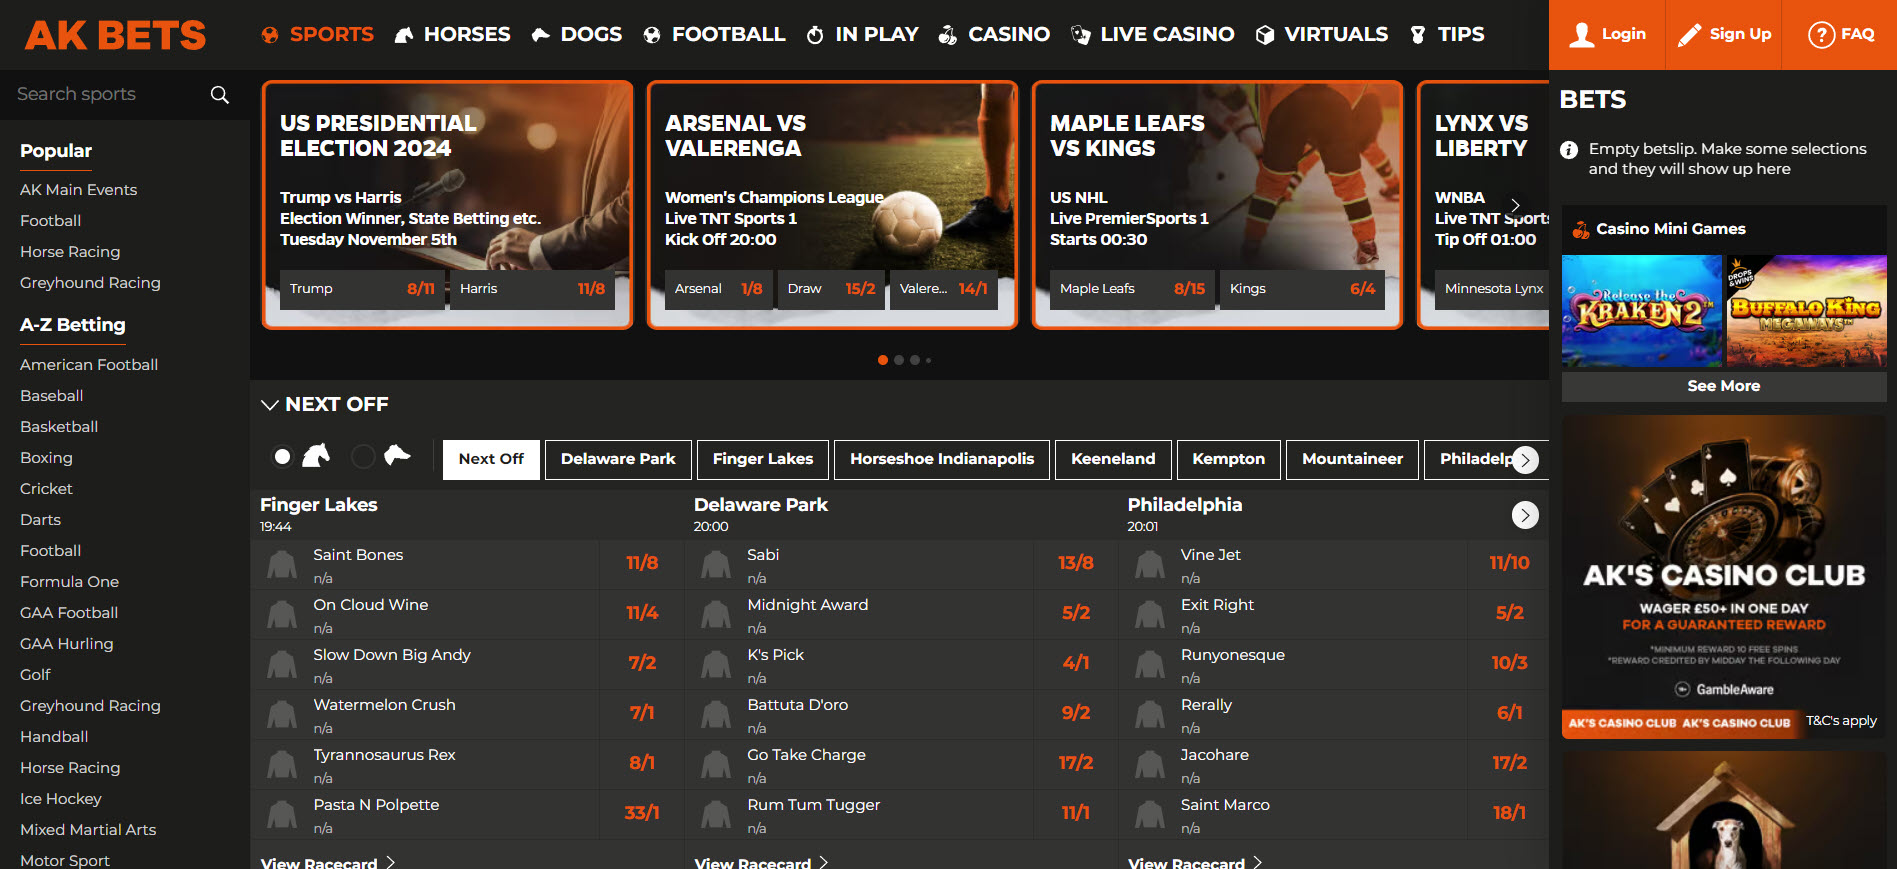
Task: Click jockey silk icon for Runyonesque
Action: (1150, 665)
